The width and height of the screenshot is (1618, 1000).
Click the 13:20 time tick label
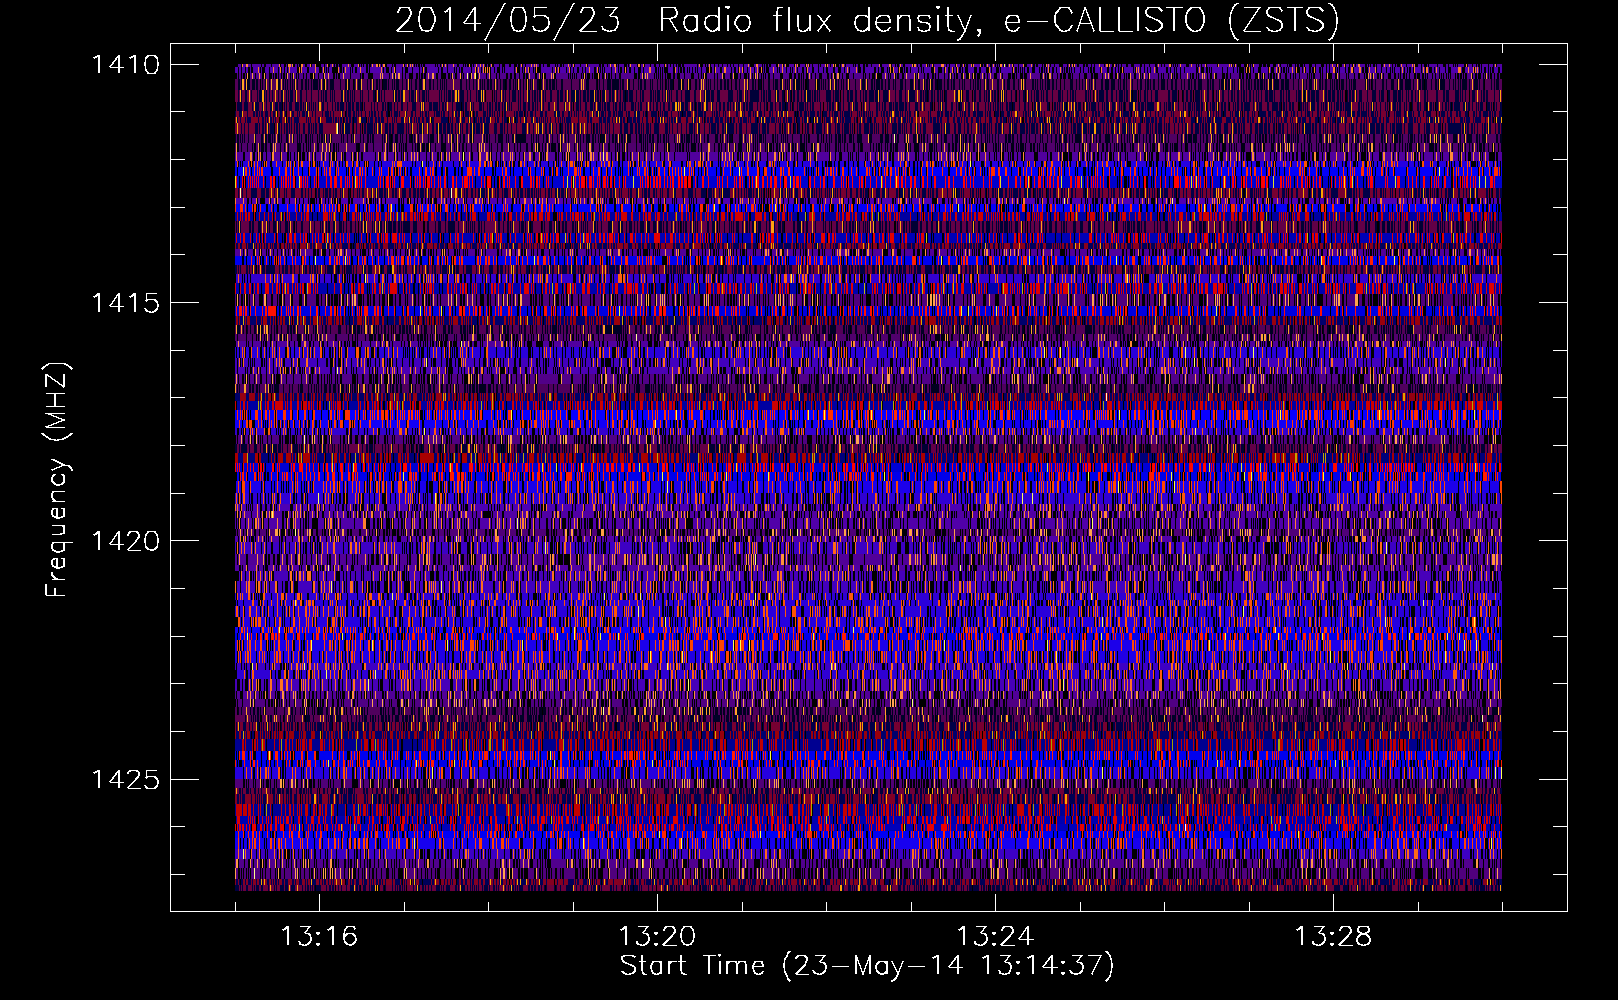coord(657,936)
